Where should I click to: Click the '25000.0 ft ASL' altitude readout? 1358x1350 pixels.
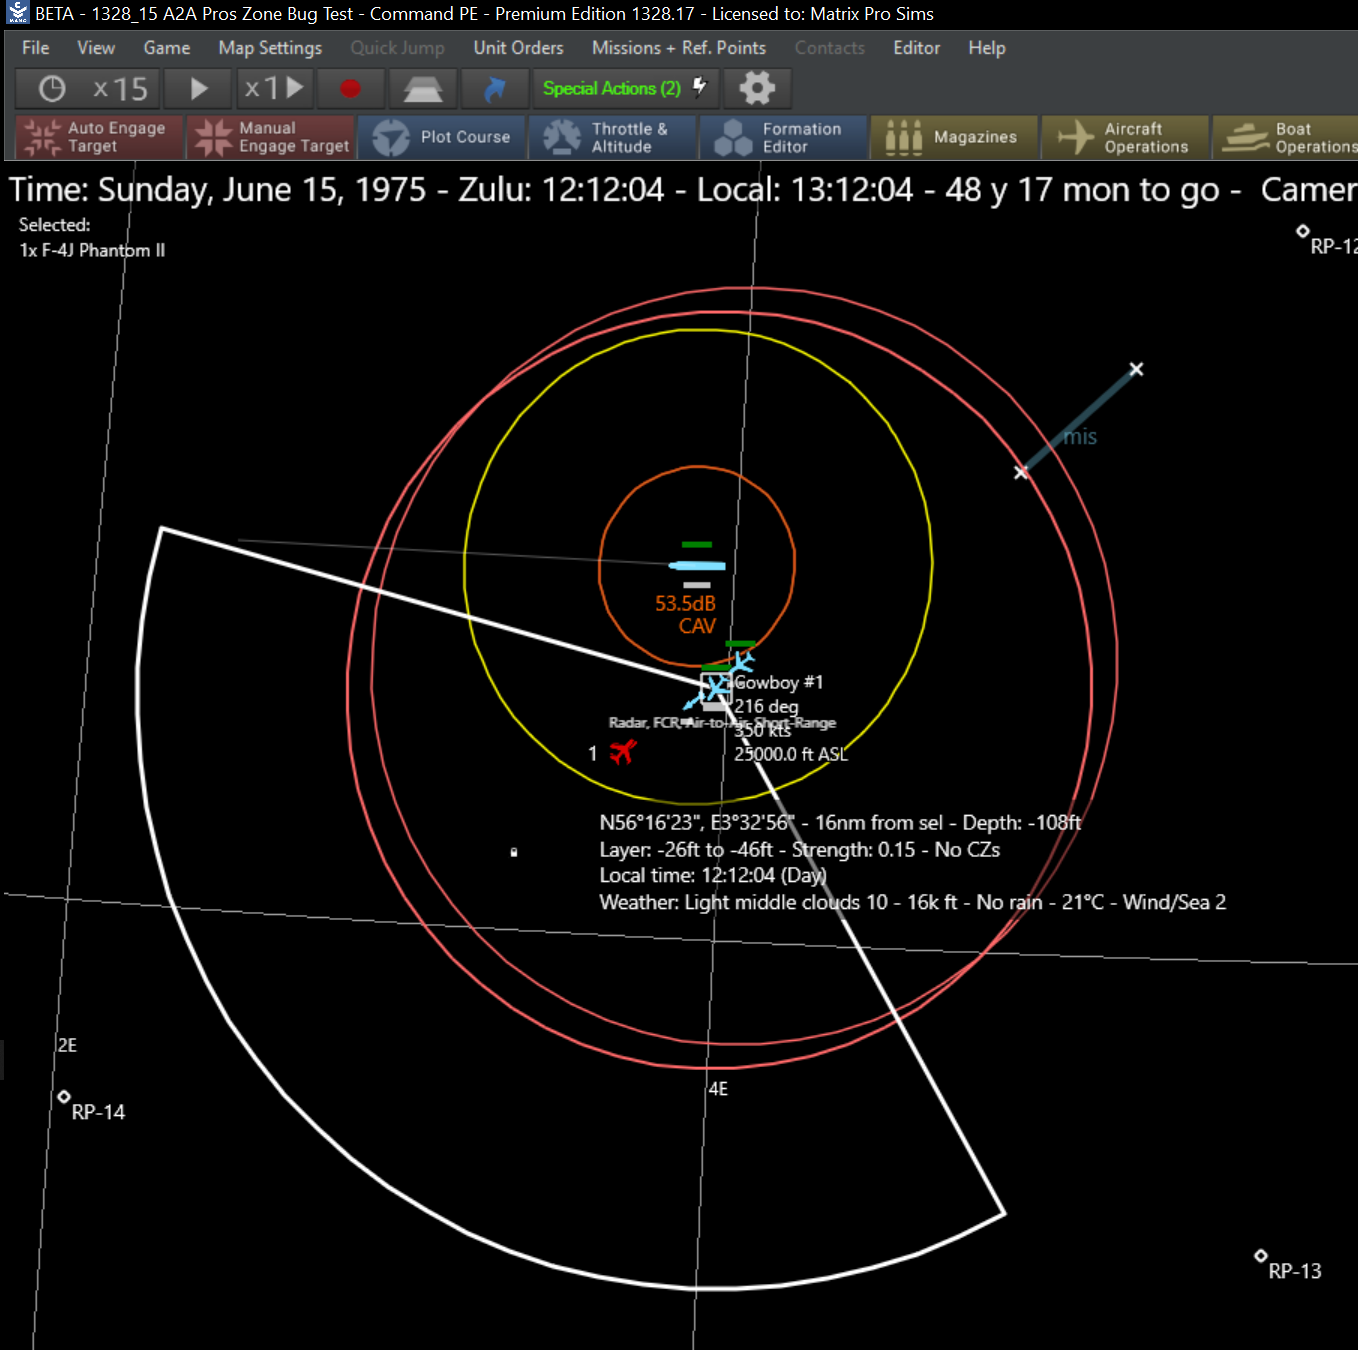791,754
